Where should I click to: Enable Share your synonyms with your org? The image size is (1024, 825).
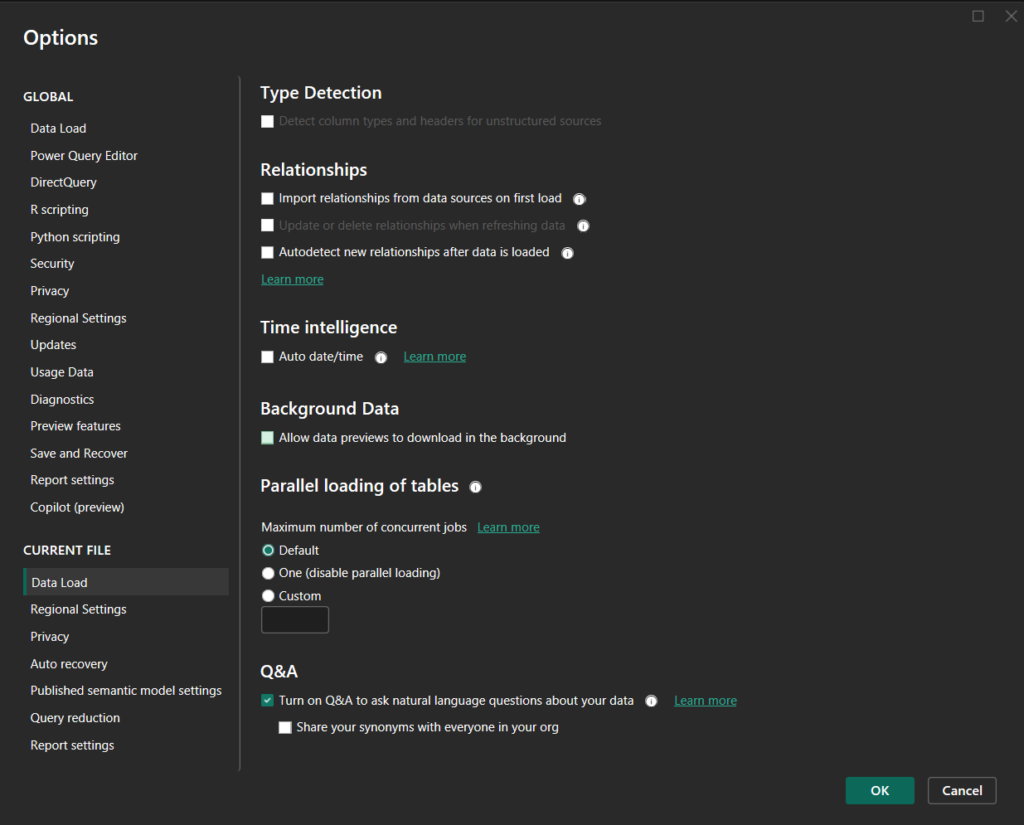coord(285,727)
